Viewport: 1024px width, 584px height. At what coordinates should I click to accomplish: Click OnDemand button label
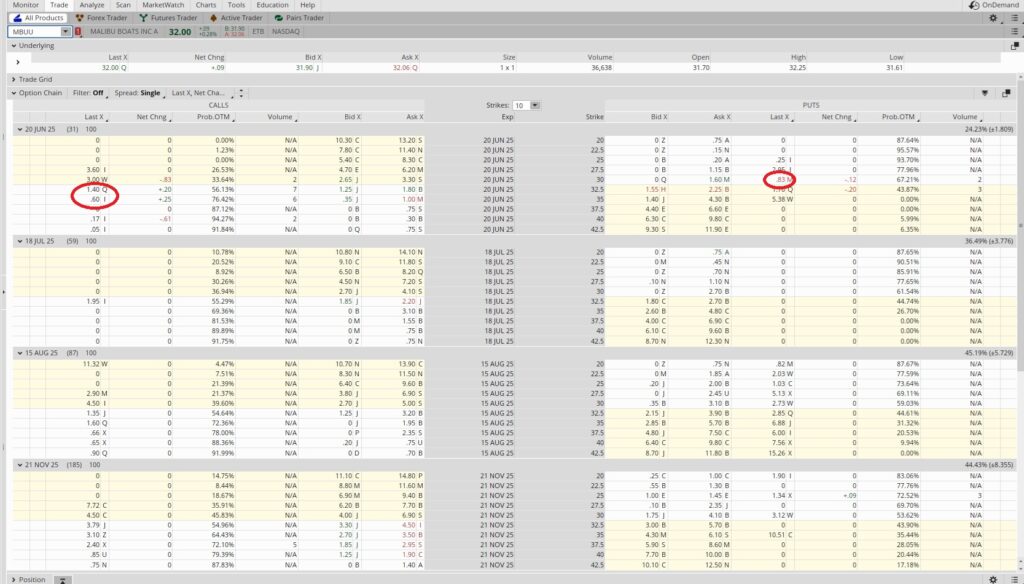[1000, 5]
